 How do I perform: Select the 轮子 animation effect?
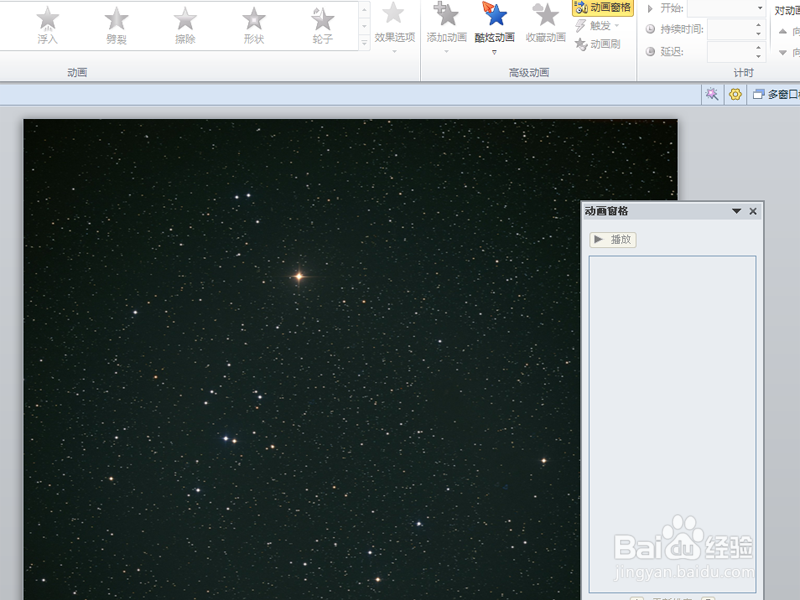click(322, 26)
